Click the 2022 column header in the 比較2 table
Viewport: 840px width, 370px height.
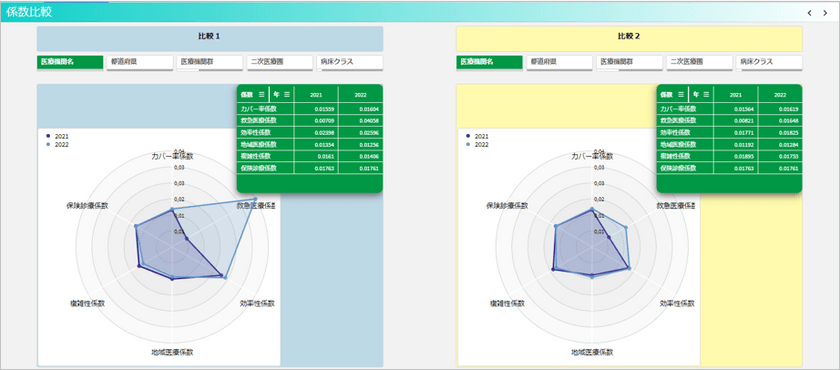(779, 94)
